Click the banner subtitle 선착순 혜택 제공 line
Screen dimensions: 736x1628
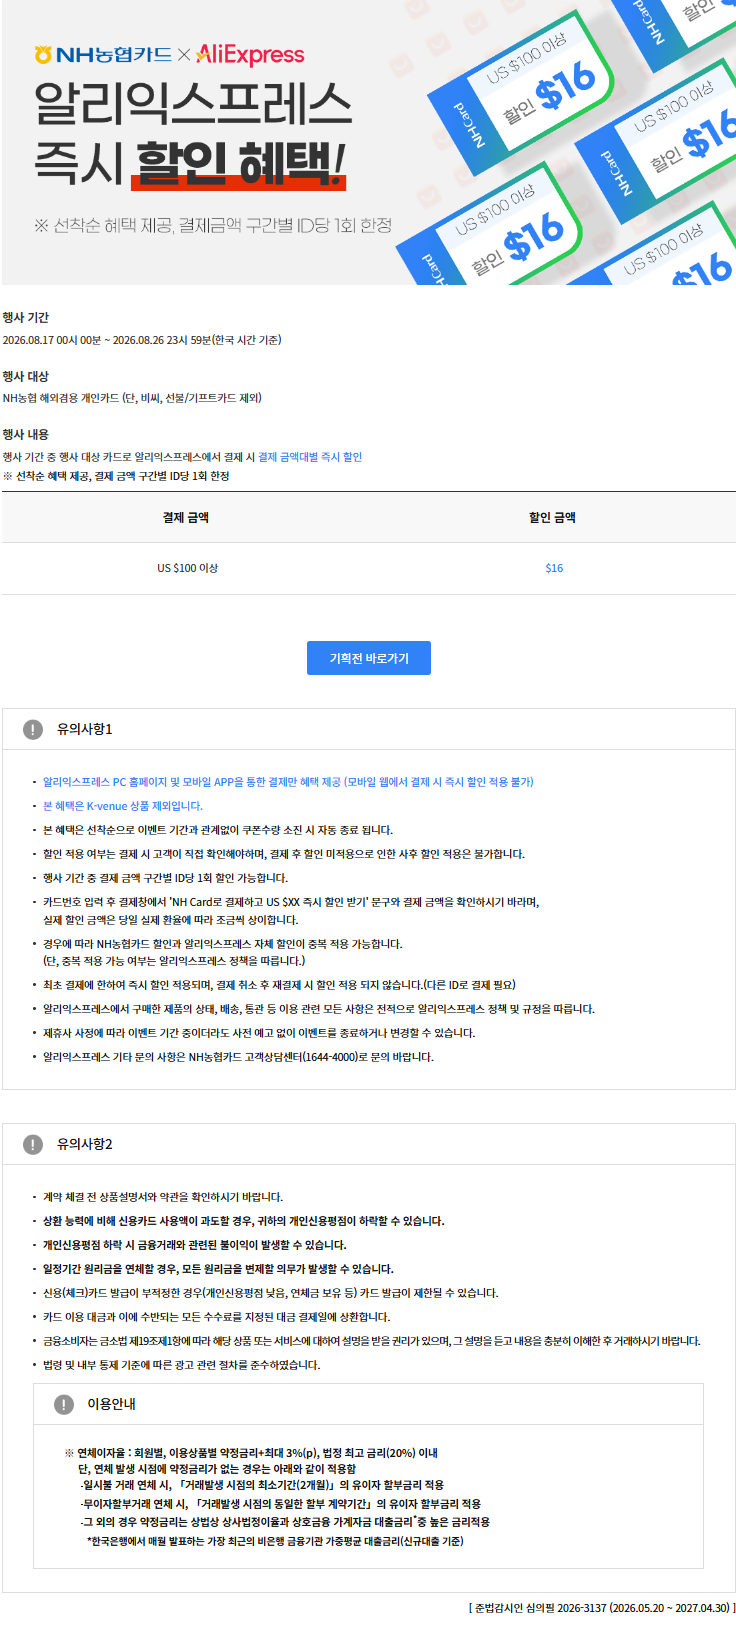[213, 225]
